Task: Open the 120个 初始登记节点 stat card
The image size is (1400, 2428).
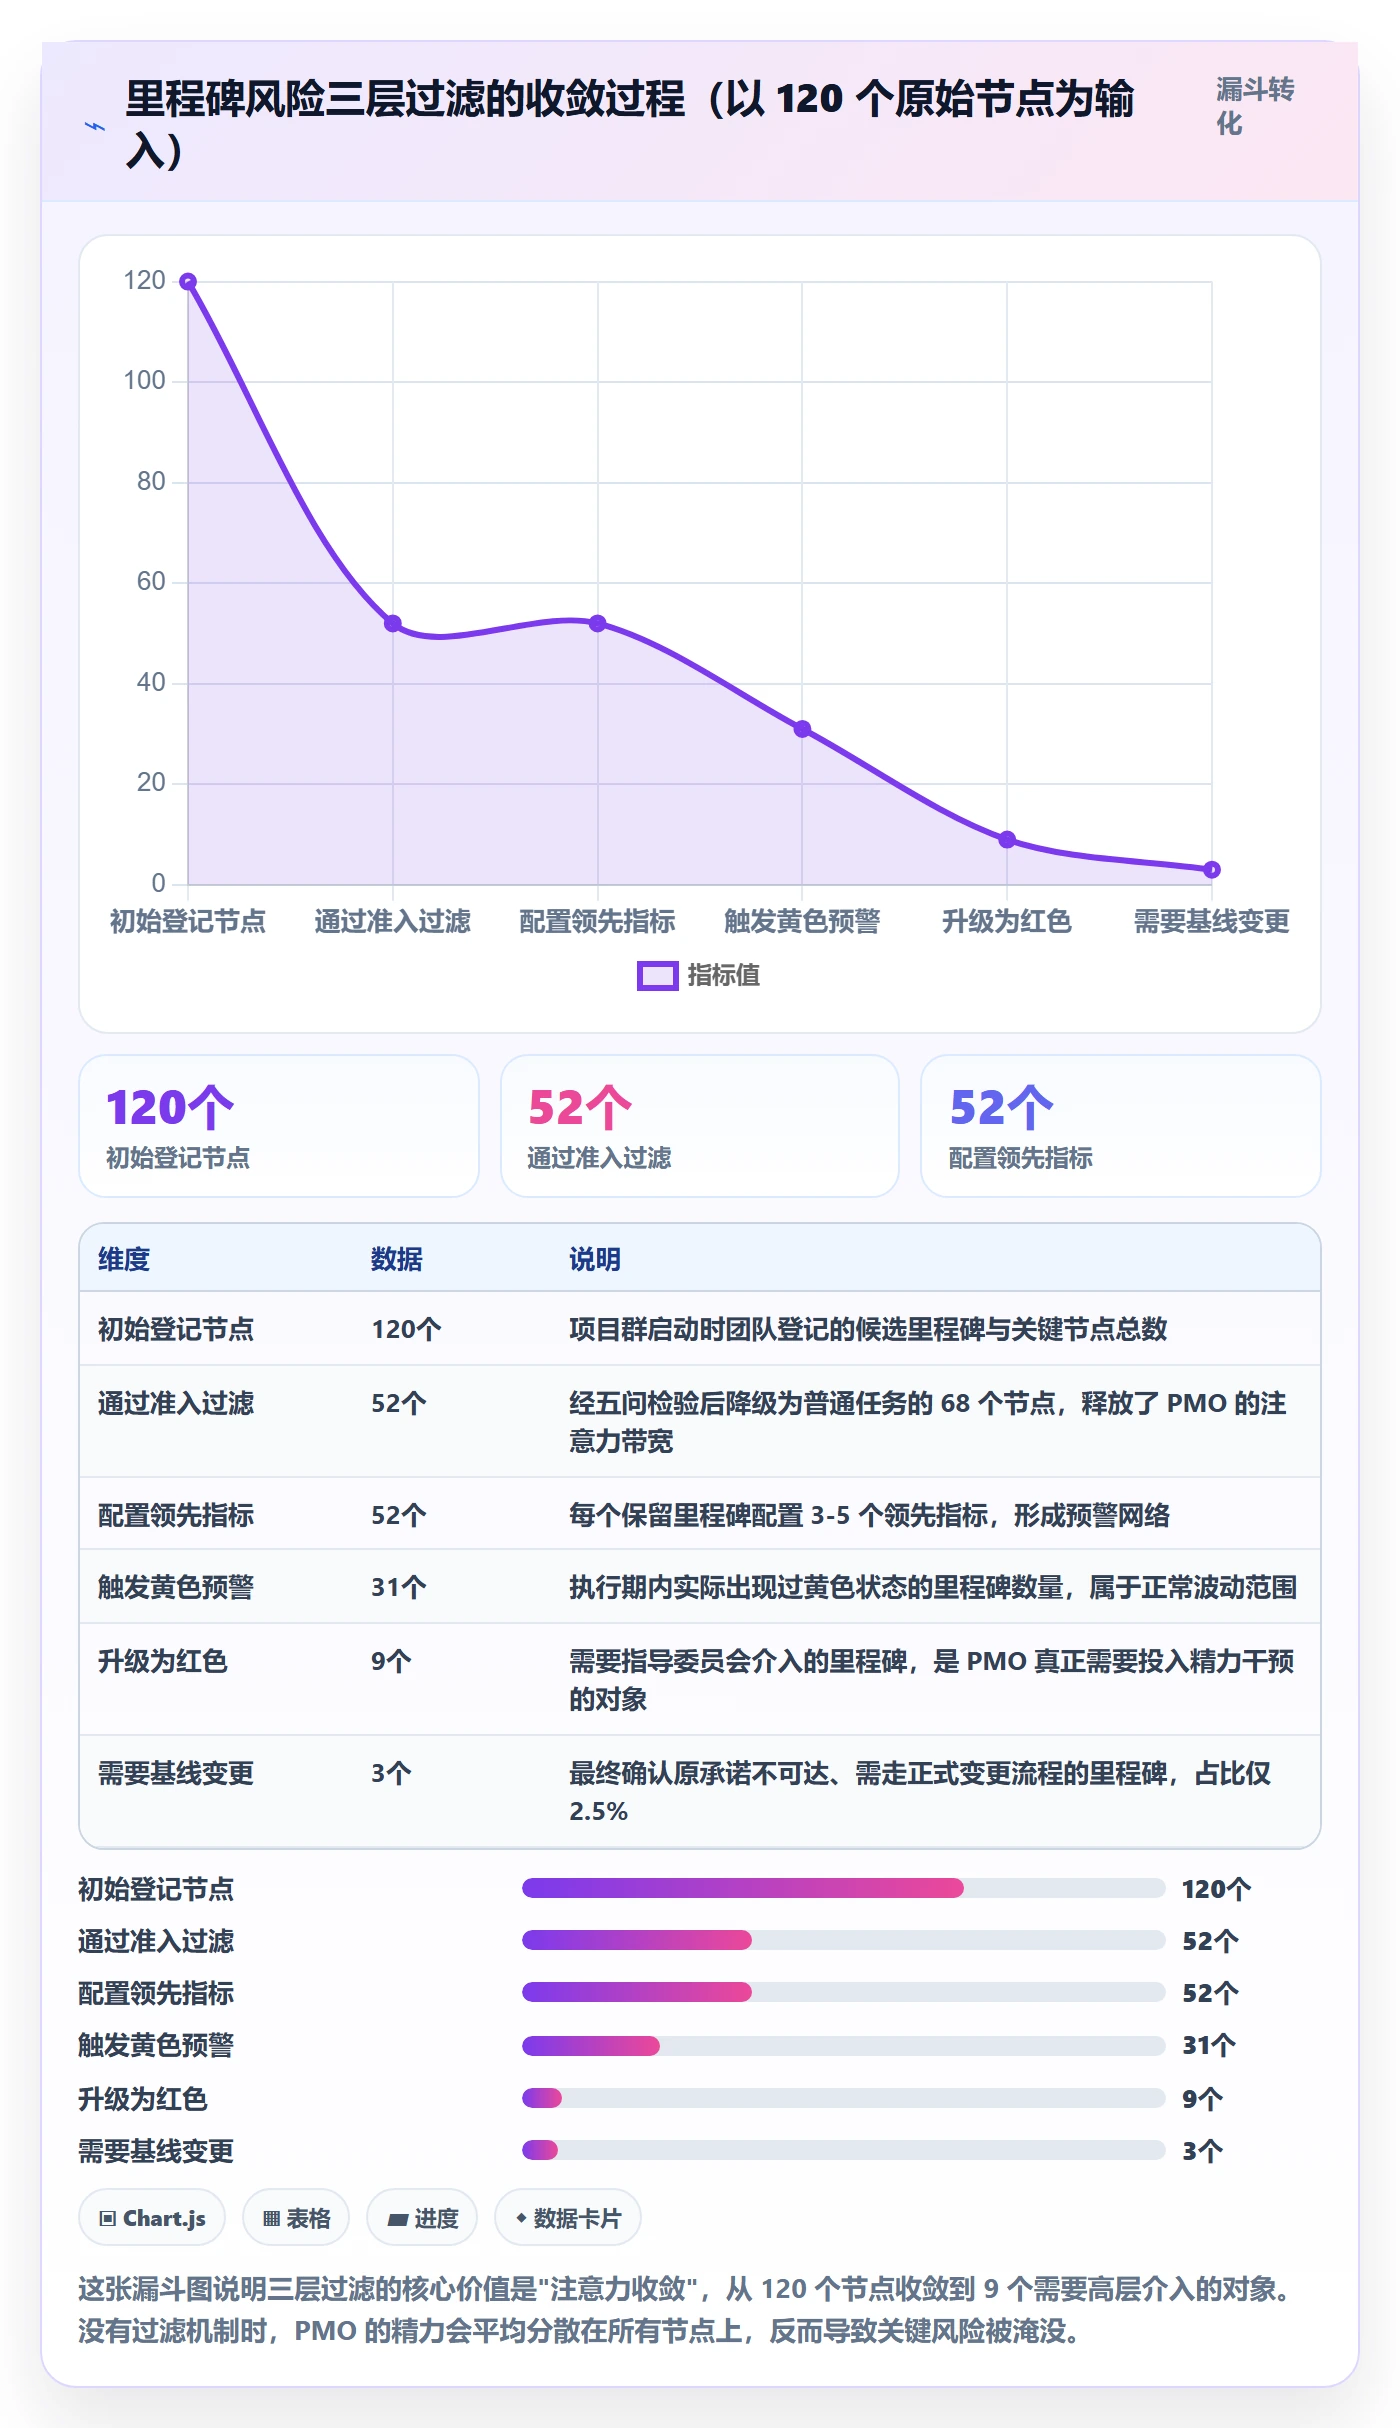Action: (279, 1126)
